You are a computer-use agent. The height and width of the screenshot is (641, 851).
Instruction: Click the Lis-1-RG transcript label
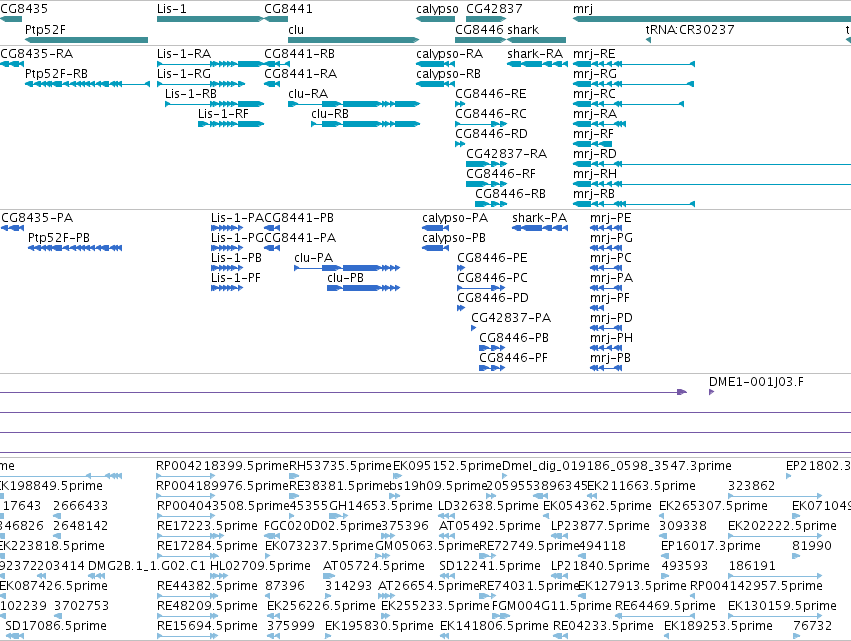pos(184,74)
